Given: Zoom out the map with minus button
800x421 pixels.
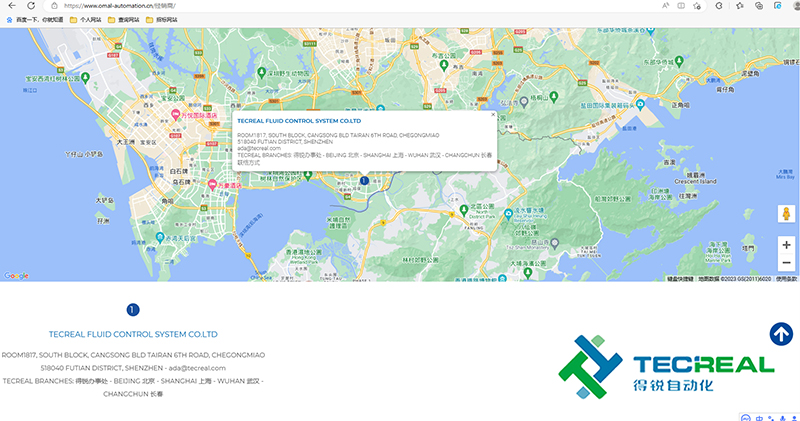Looking at the screenshot, I should (x=786, y=262).
